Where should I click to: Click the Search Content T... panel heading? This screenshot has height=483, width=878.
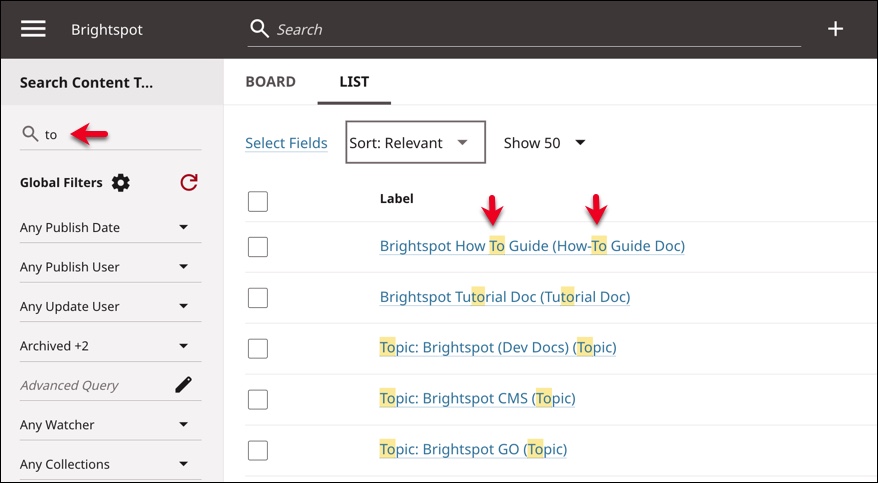(x=86, y=83)
